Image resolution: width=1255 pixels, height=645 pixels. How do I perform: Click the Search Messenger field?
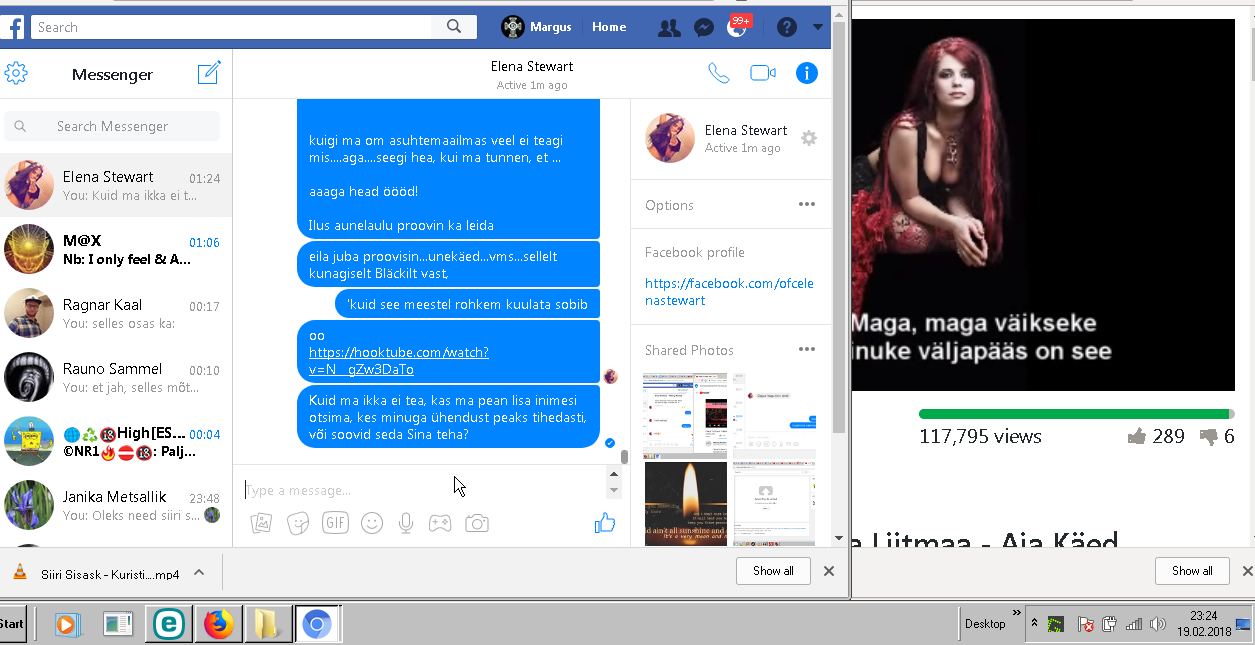[x=112, y=126]
